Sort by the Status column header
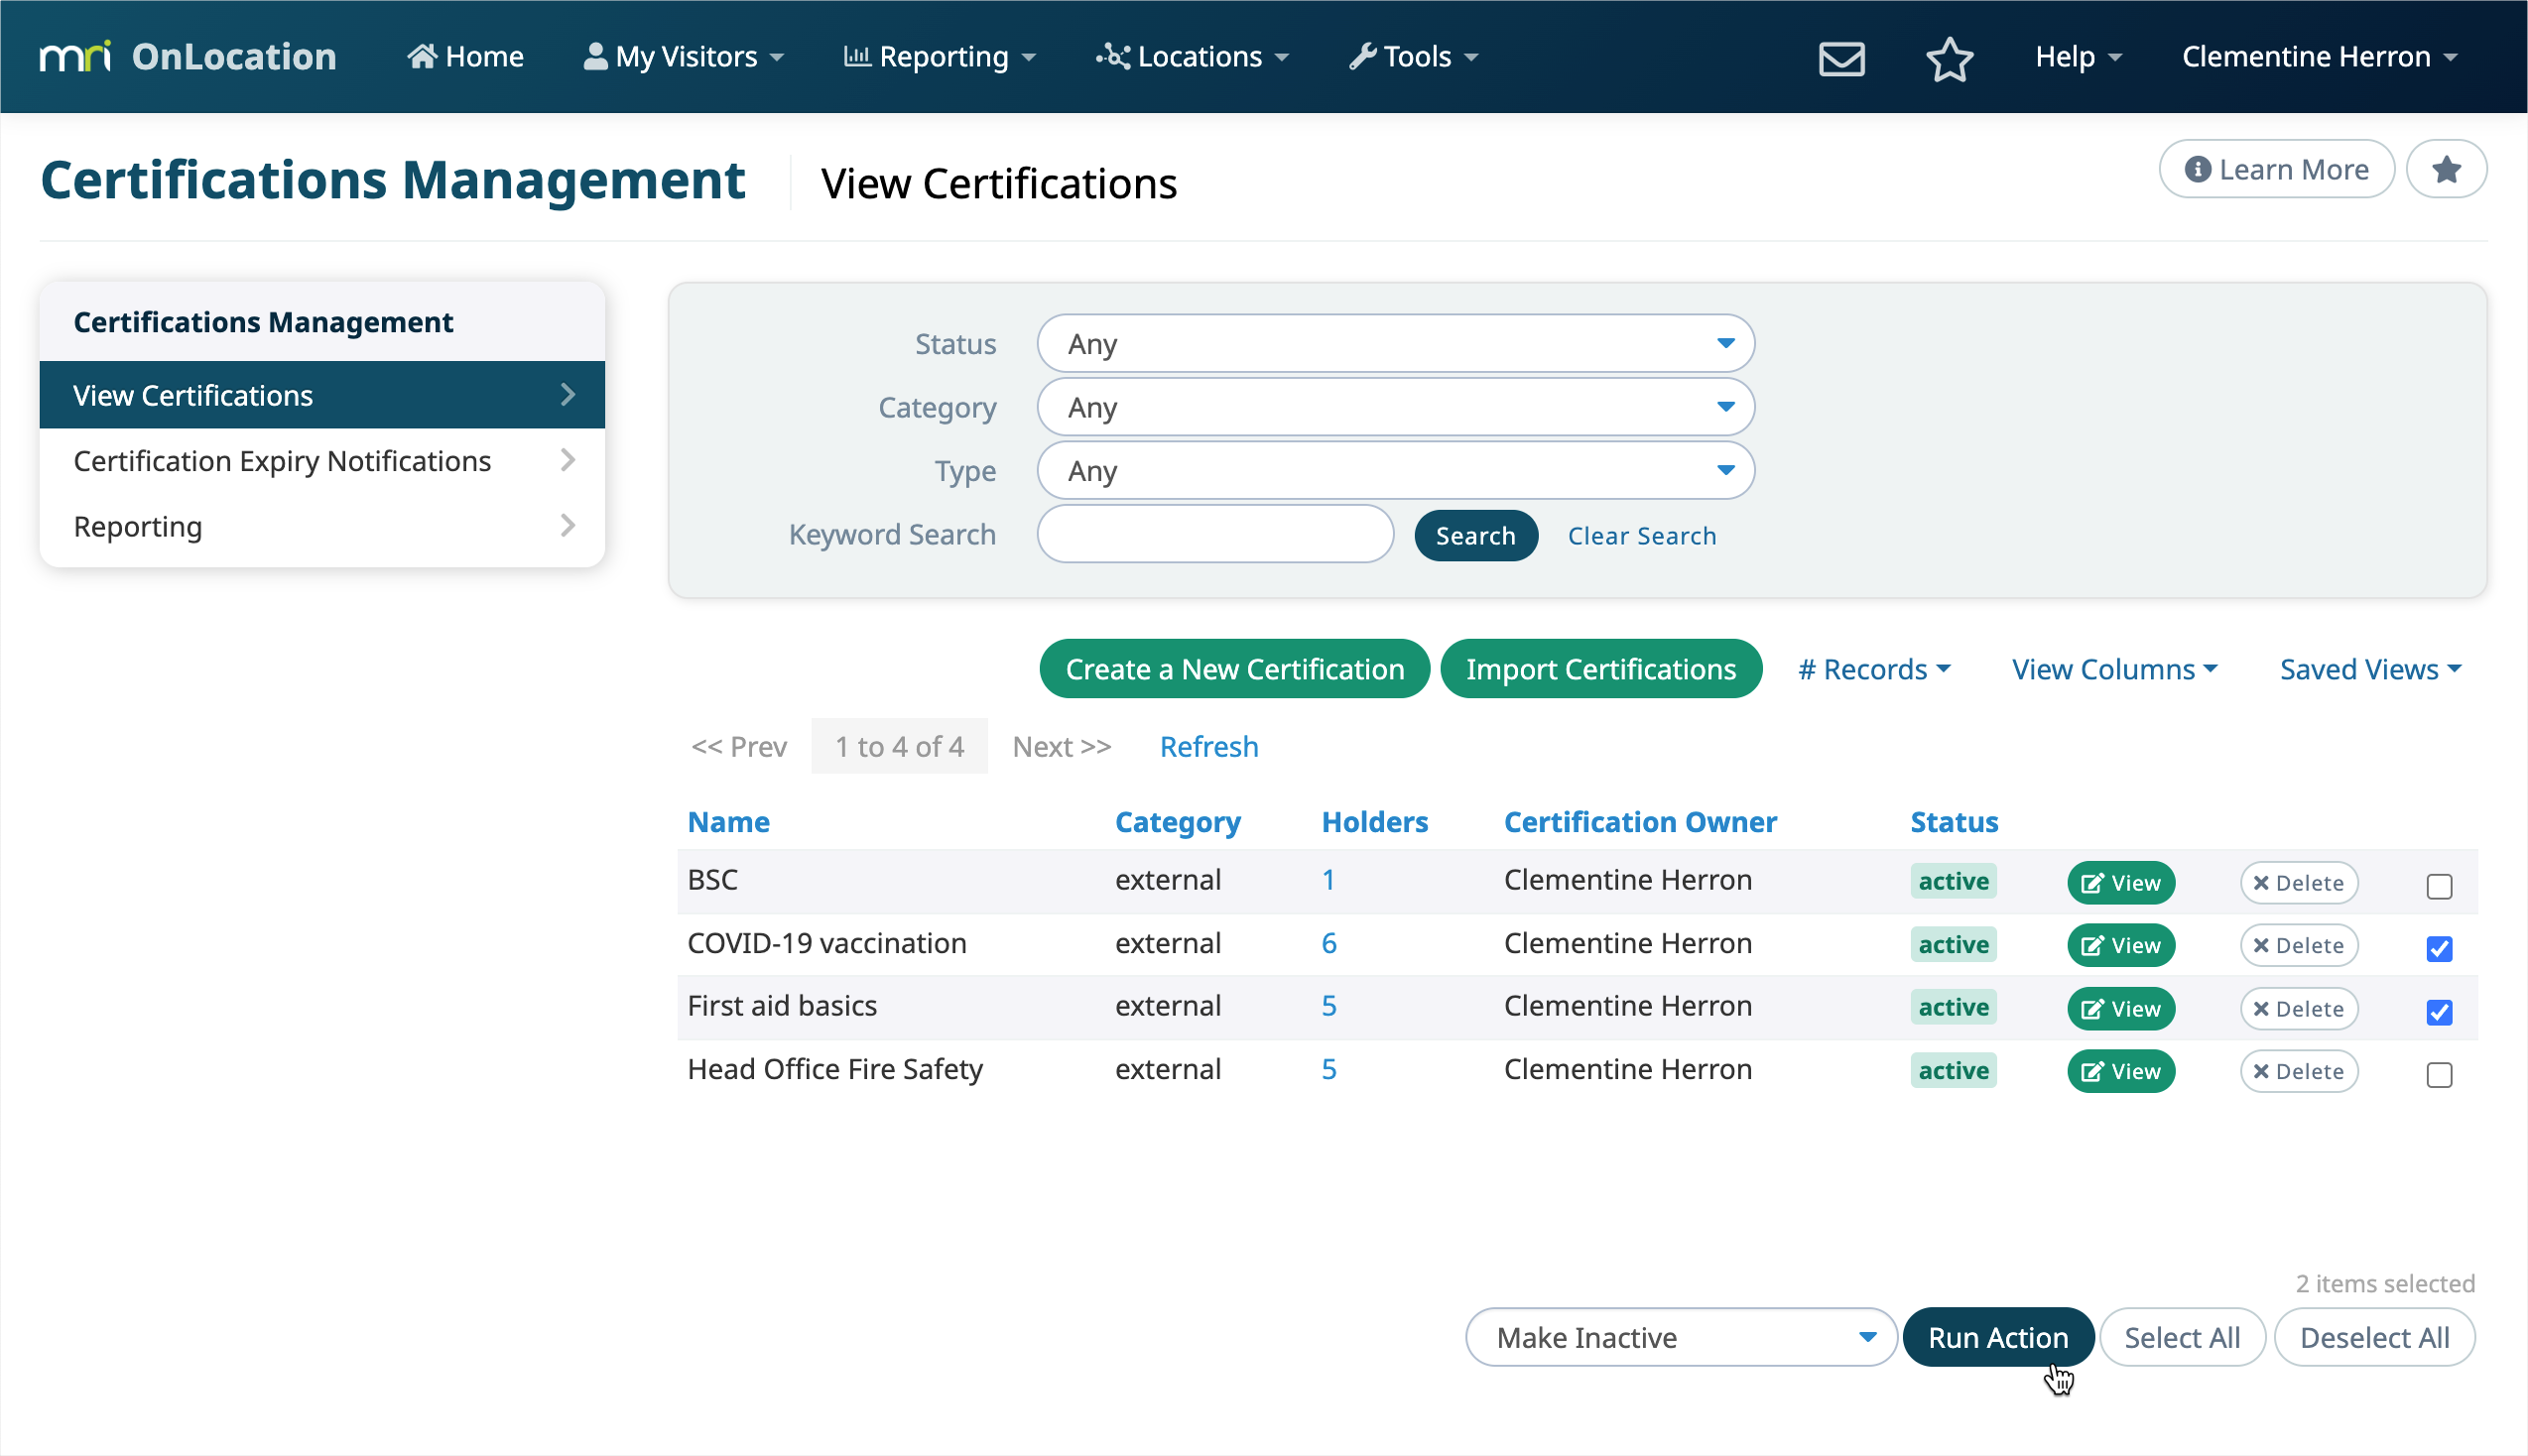This screenshot has height=1456, width=2528. (x=1954, y=822)
